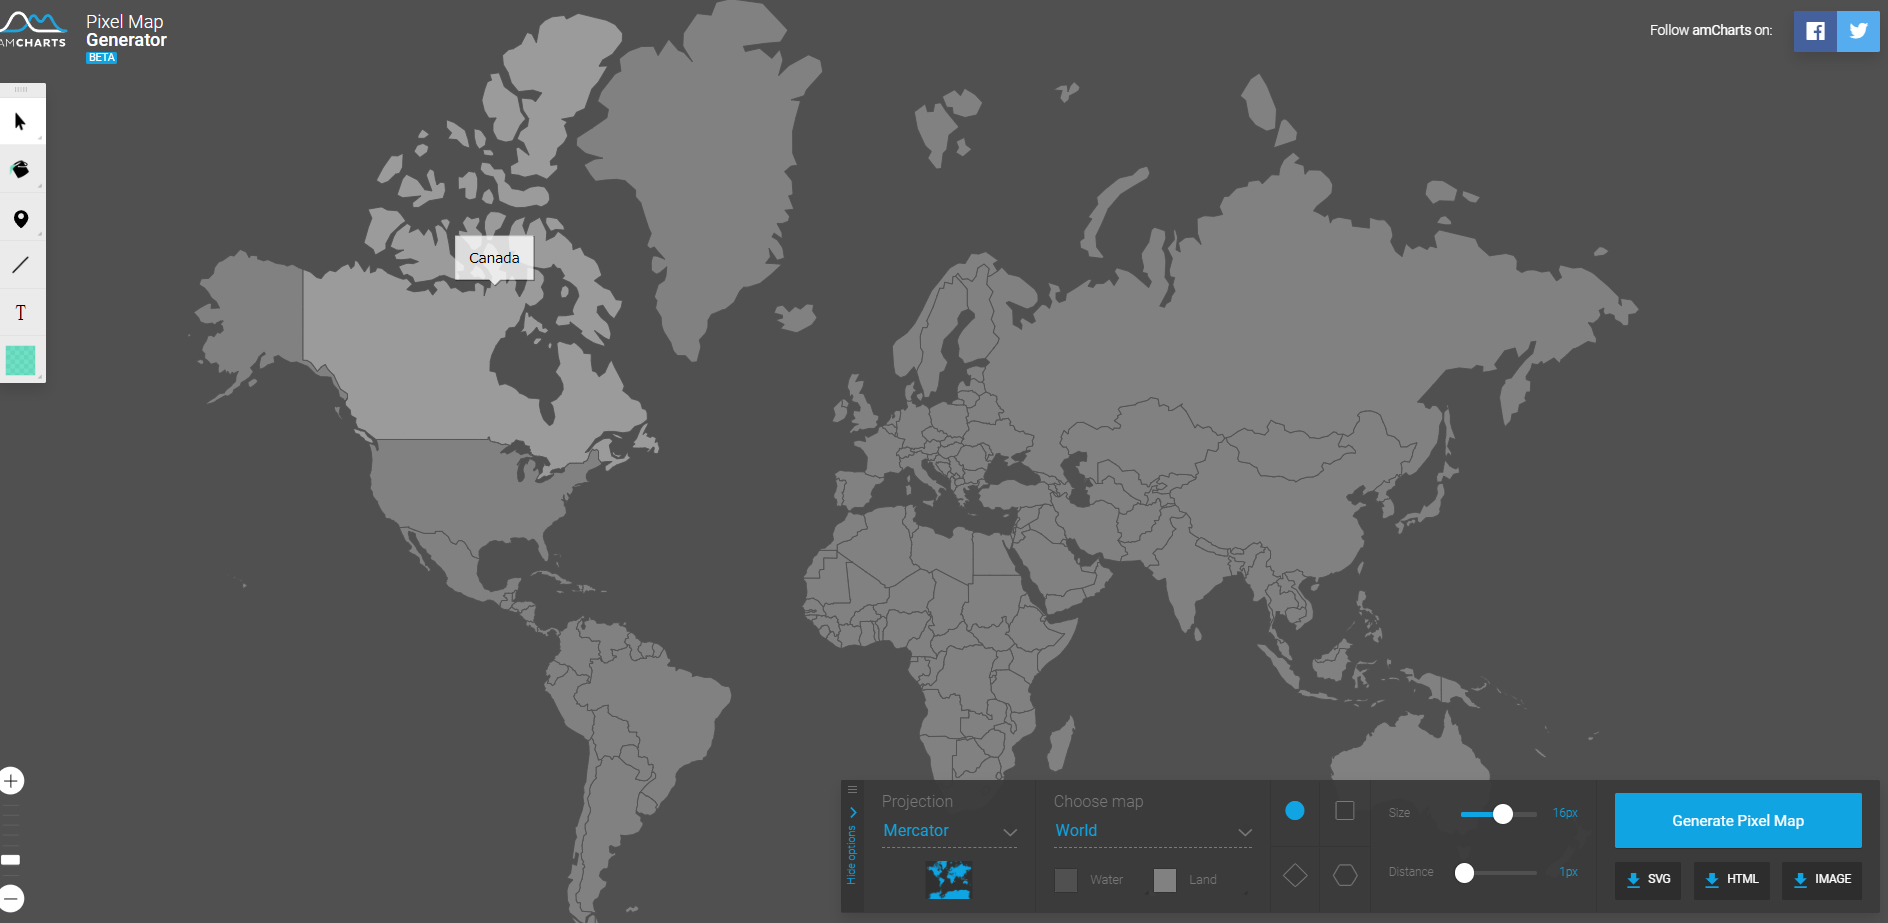Click Generate Pixel Map button
The image size is (1888, 923).
coord(1738,821)
